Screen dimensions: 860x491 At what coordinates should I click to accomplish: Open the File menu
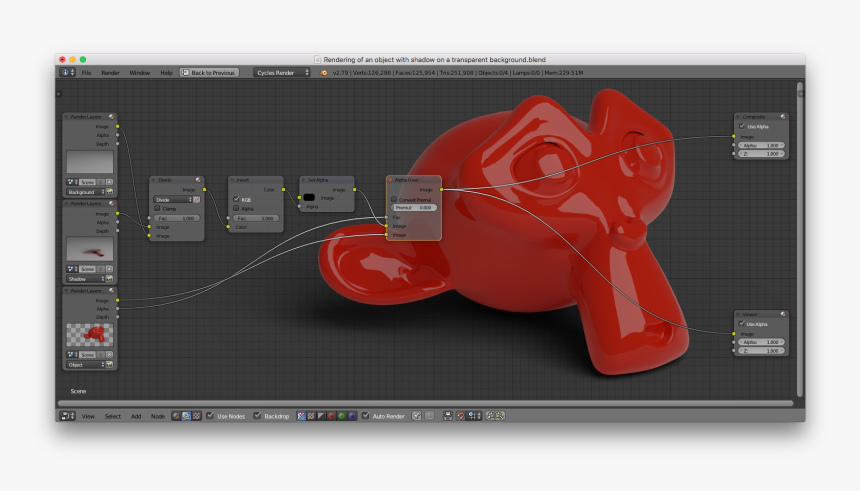[87, 72]
